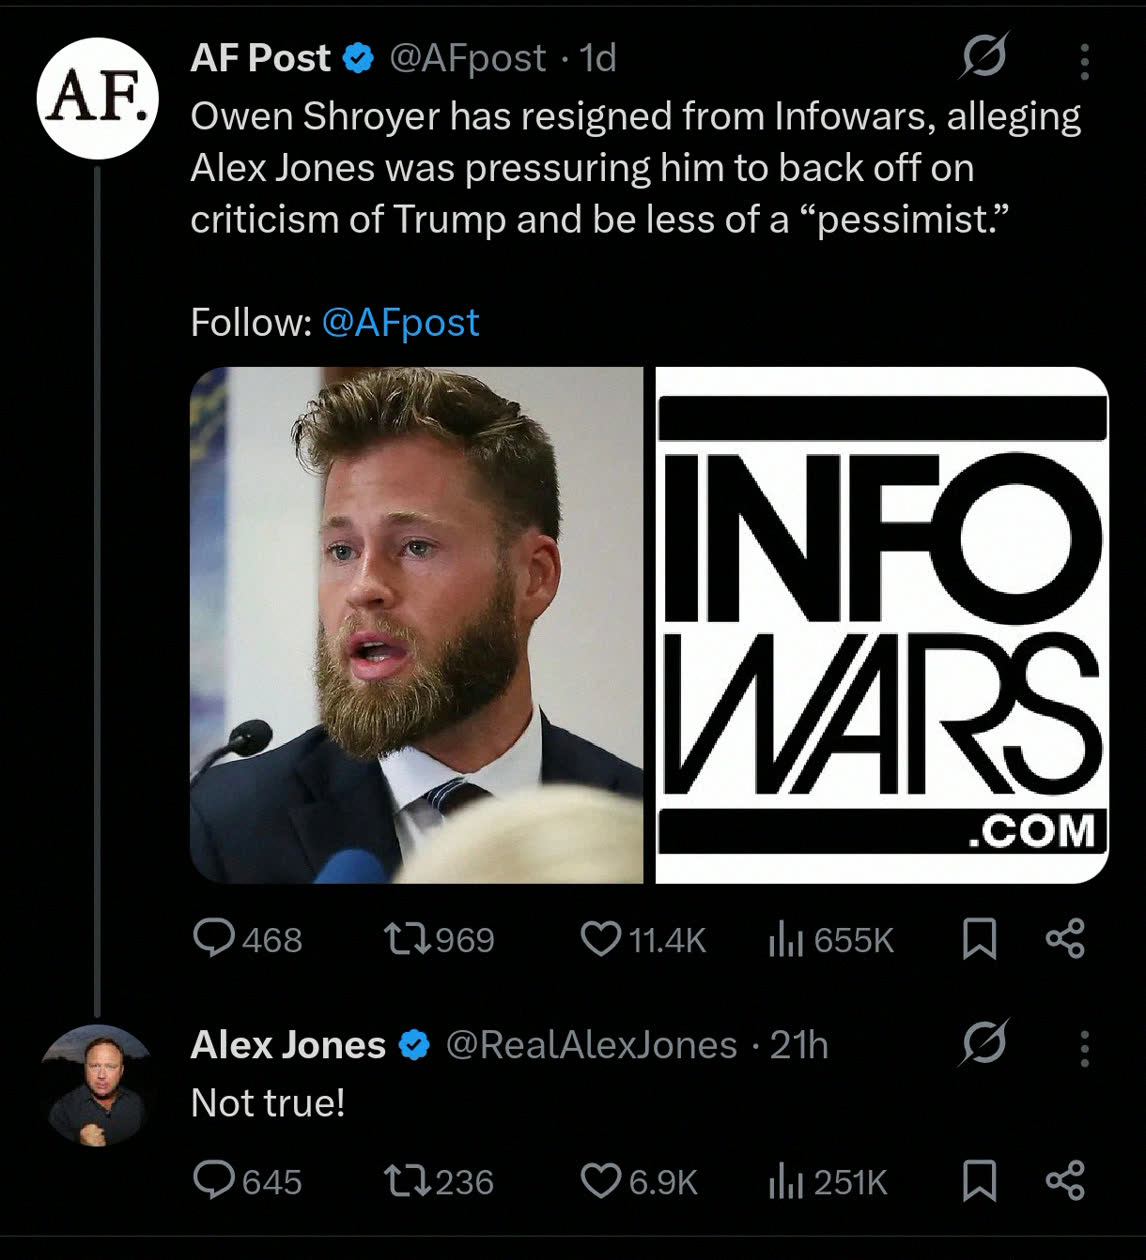Repost the AF Post tweet

(408, 939)
